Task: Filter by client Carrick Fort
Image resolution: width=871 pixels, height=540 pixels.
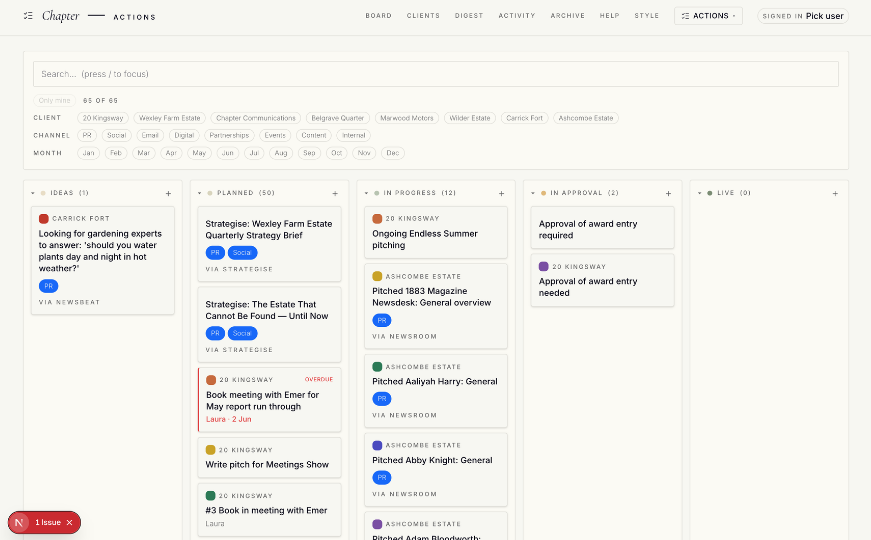Action: pyautogui.click(x=524, y=118)
